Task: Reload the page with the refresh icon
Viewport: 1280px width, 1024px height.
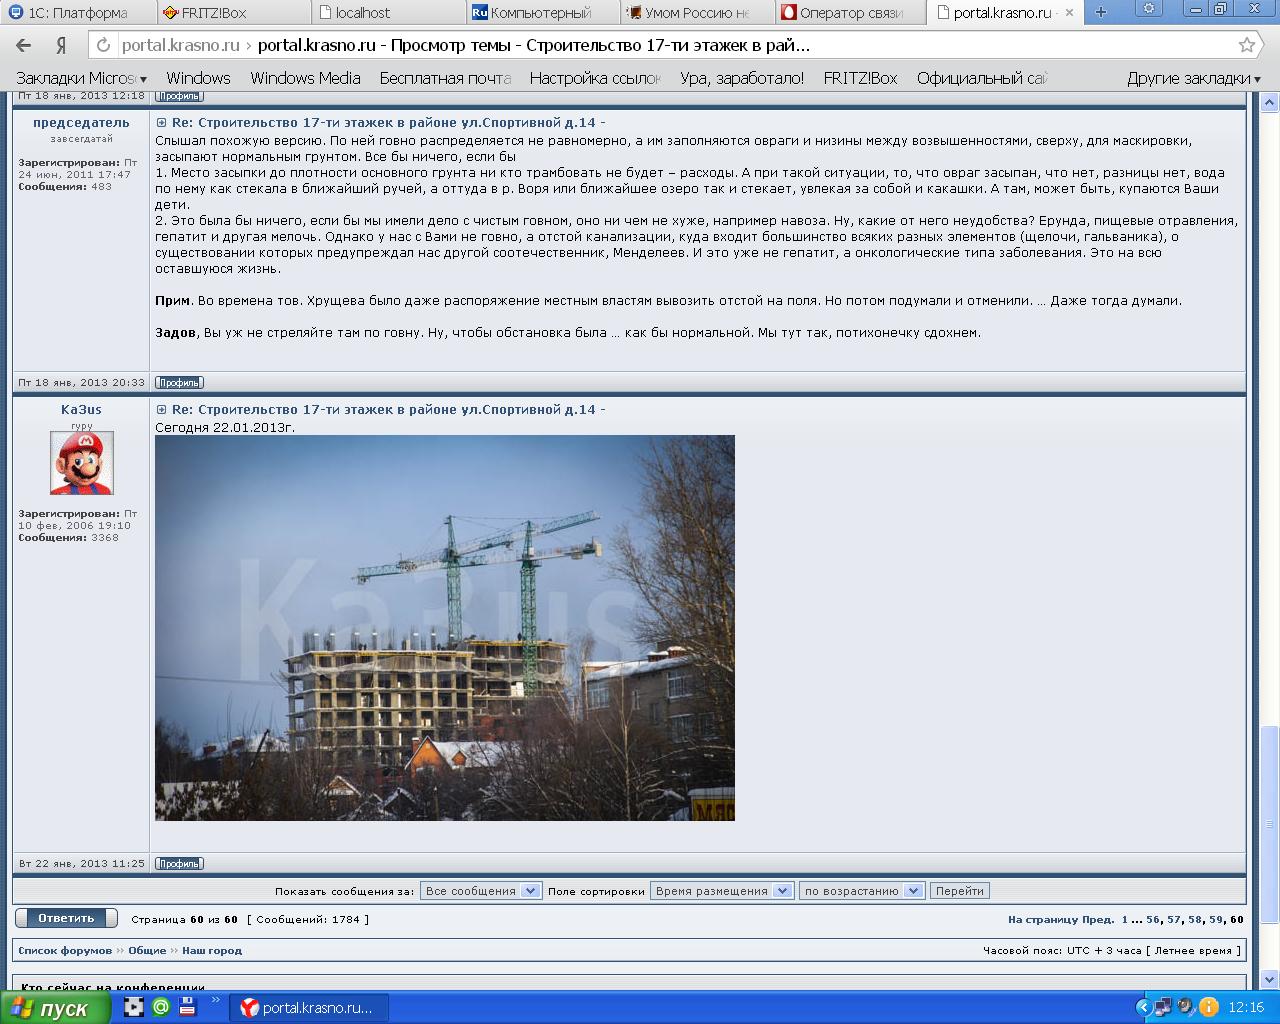Action: tap(104, 45)
